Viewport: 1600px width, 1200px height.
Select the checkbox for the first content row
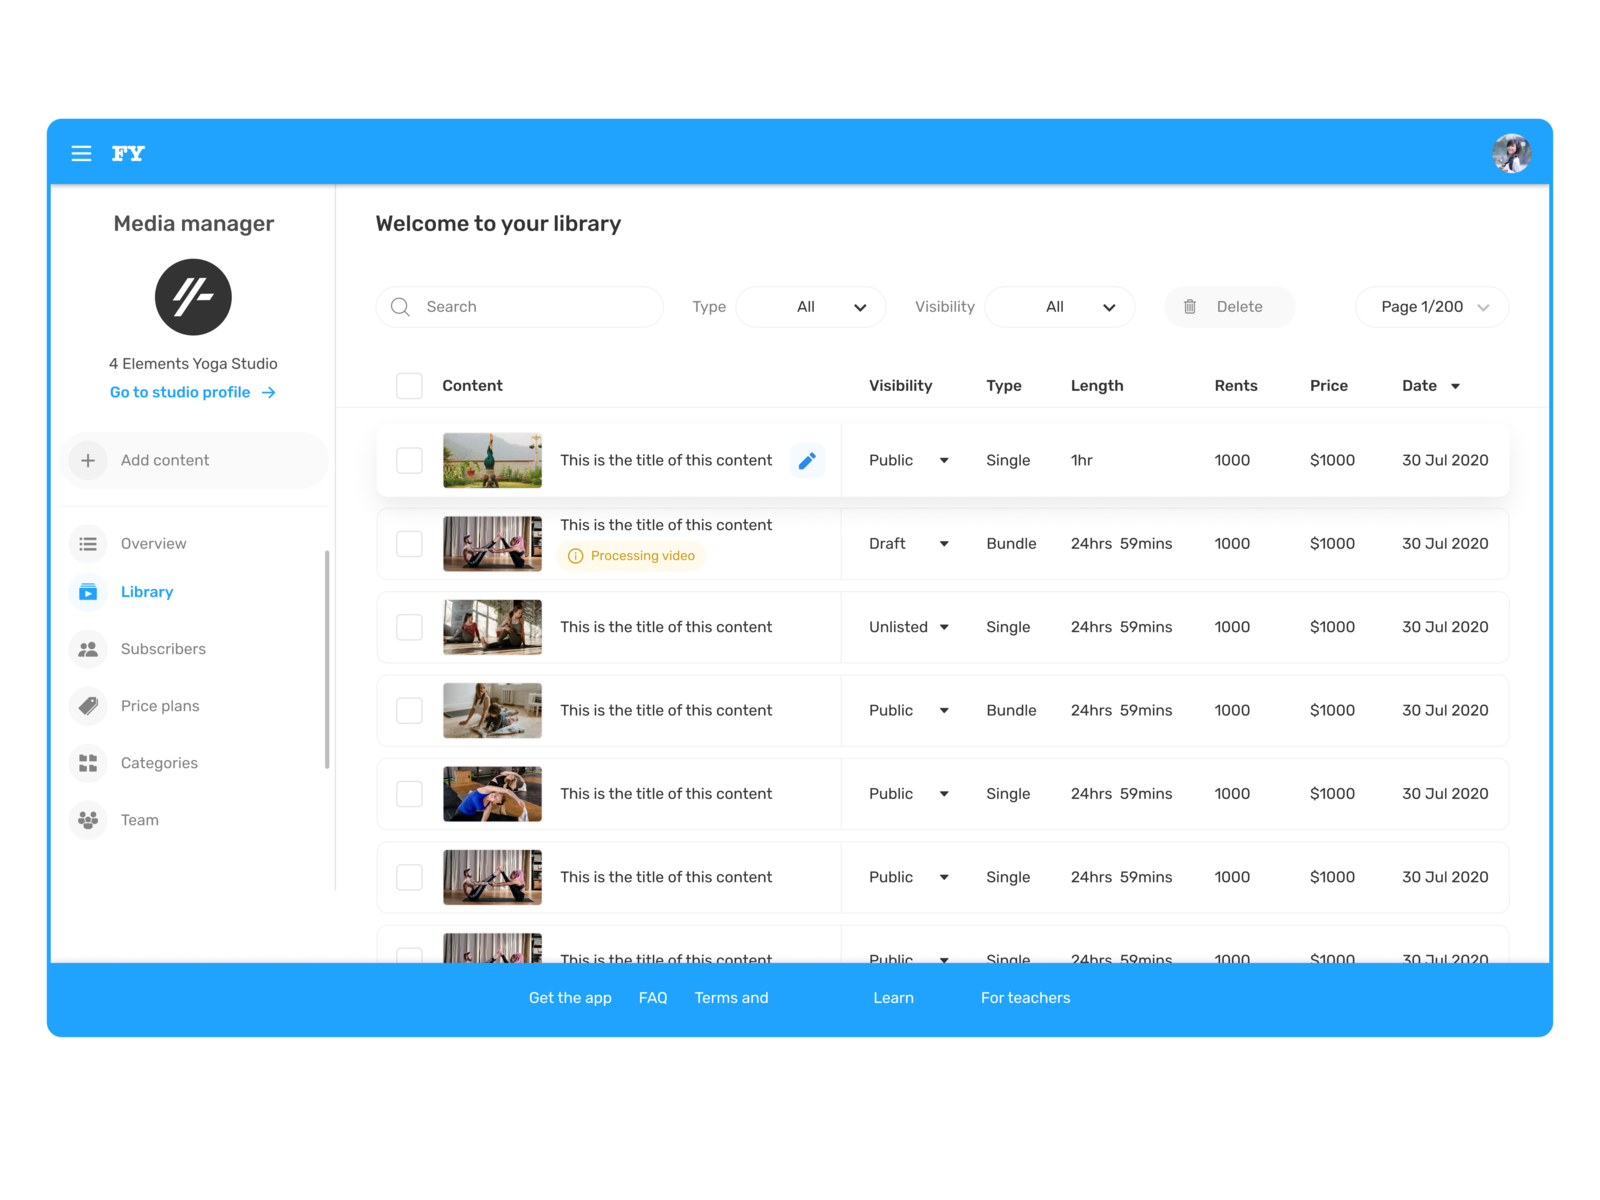point(409,460)
